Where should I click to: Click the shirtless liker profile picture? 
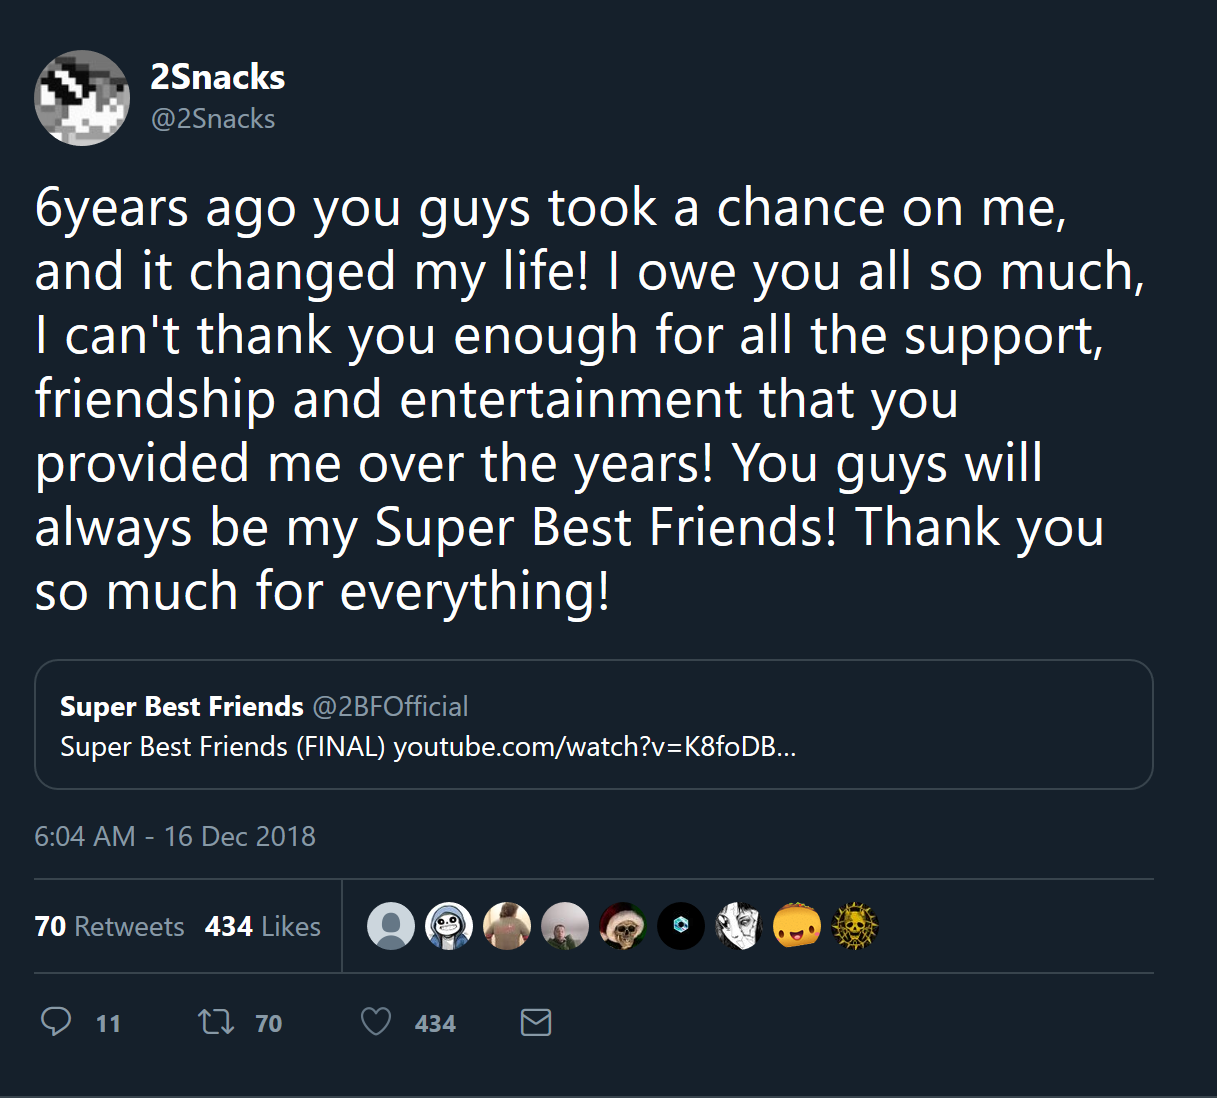pos(507,926)
